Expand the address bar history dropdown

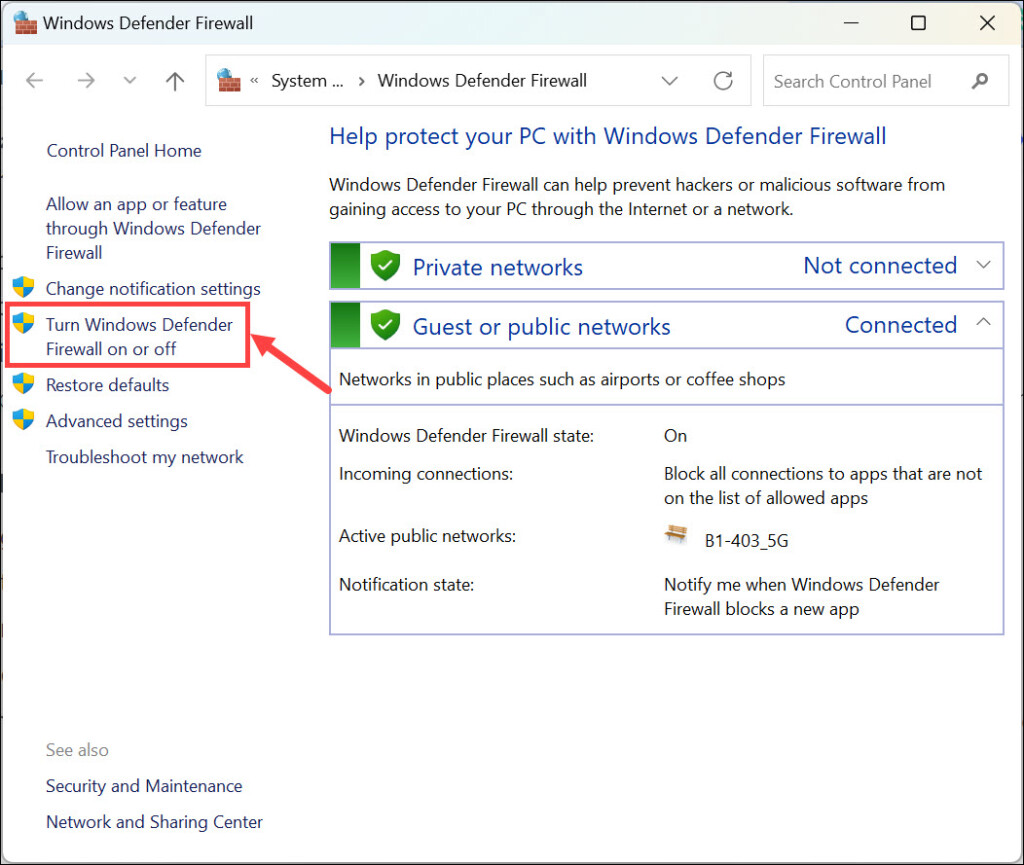(670, 81)
